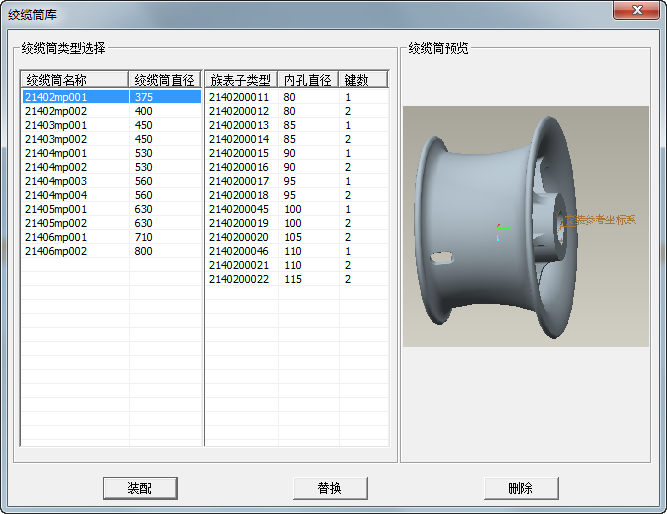The width and height of the screenshot is (667, 514).
Task: Select subtype row 2140200011
Action: coord(239,97)
